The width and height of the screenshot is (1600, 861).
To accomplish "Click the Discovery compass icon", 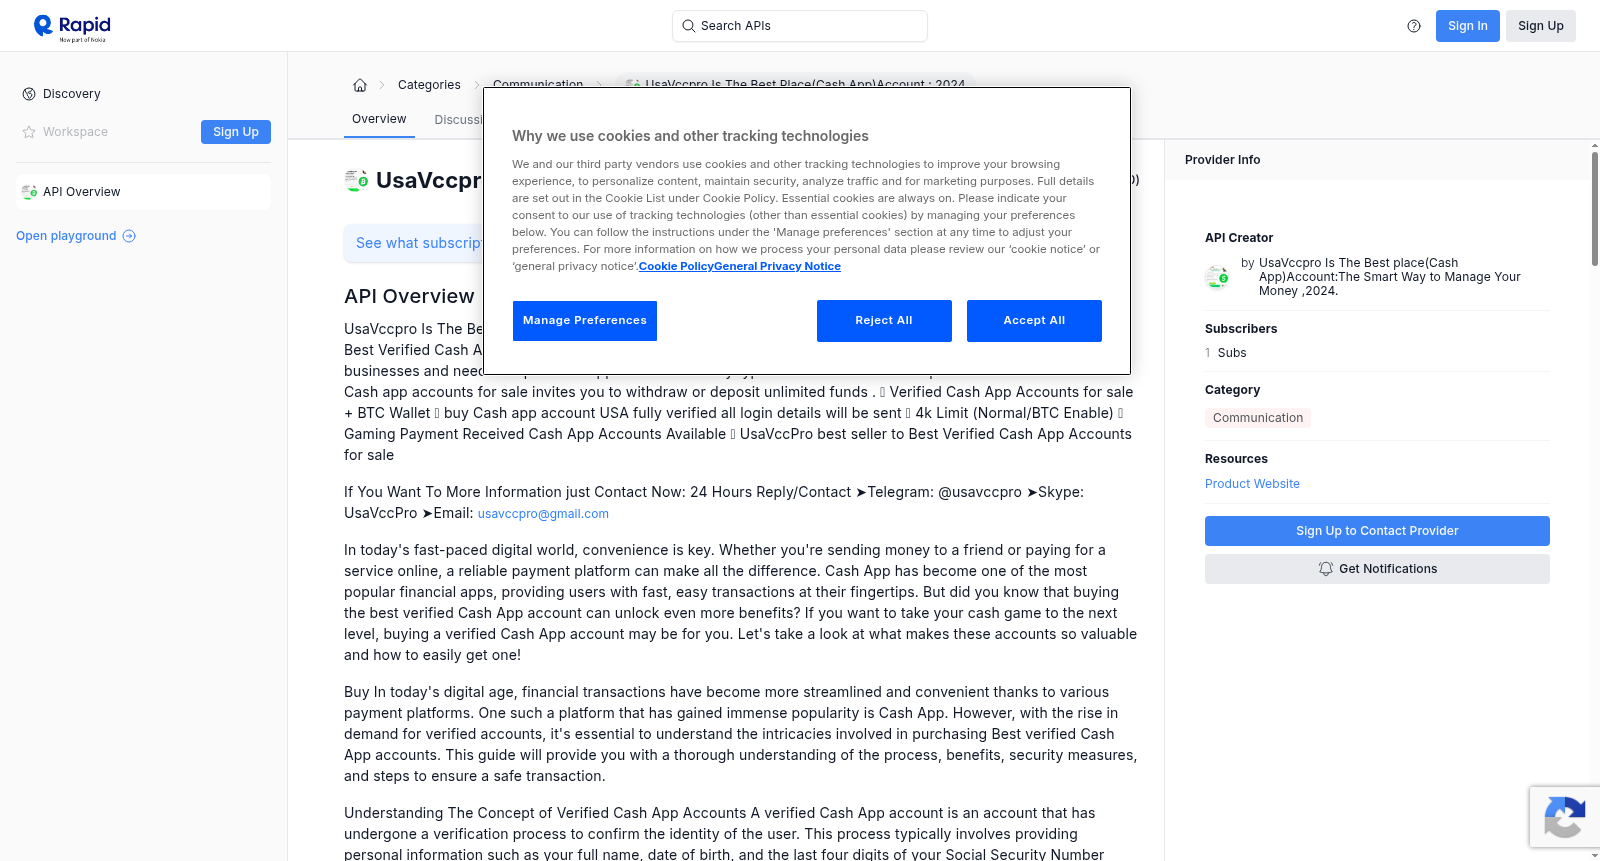I will coord(29,94).
